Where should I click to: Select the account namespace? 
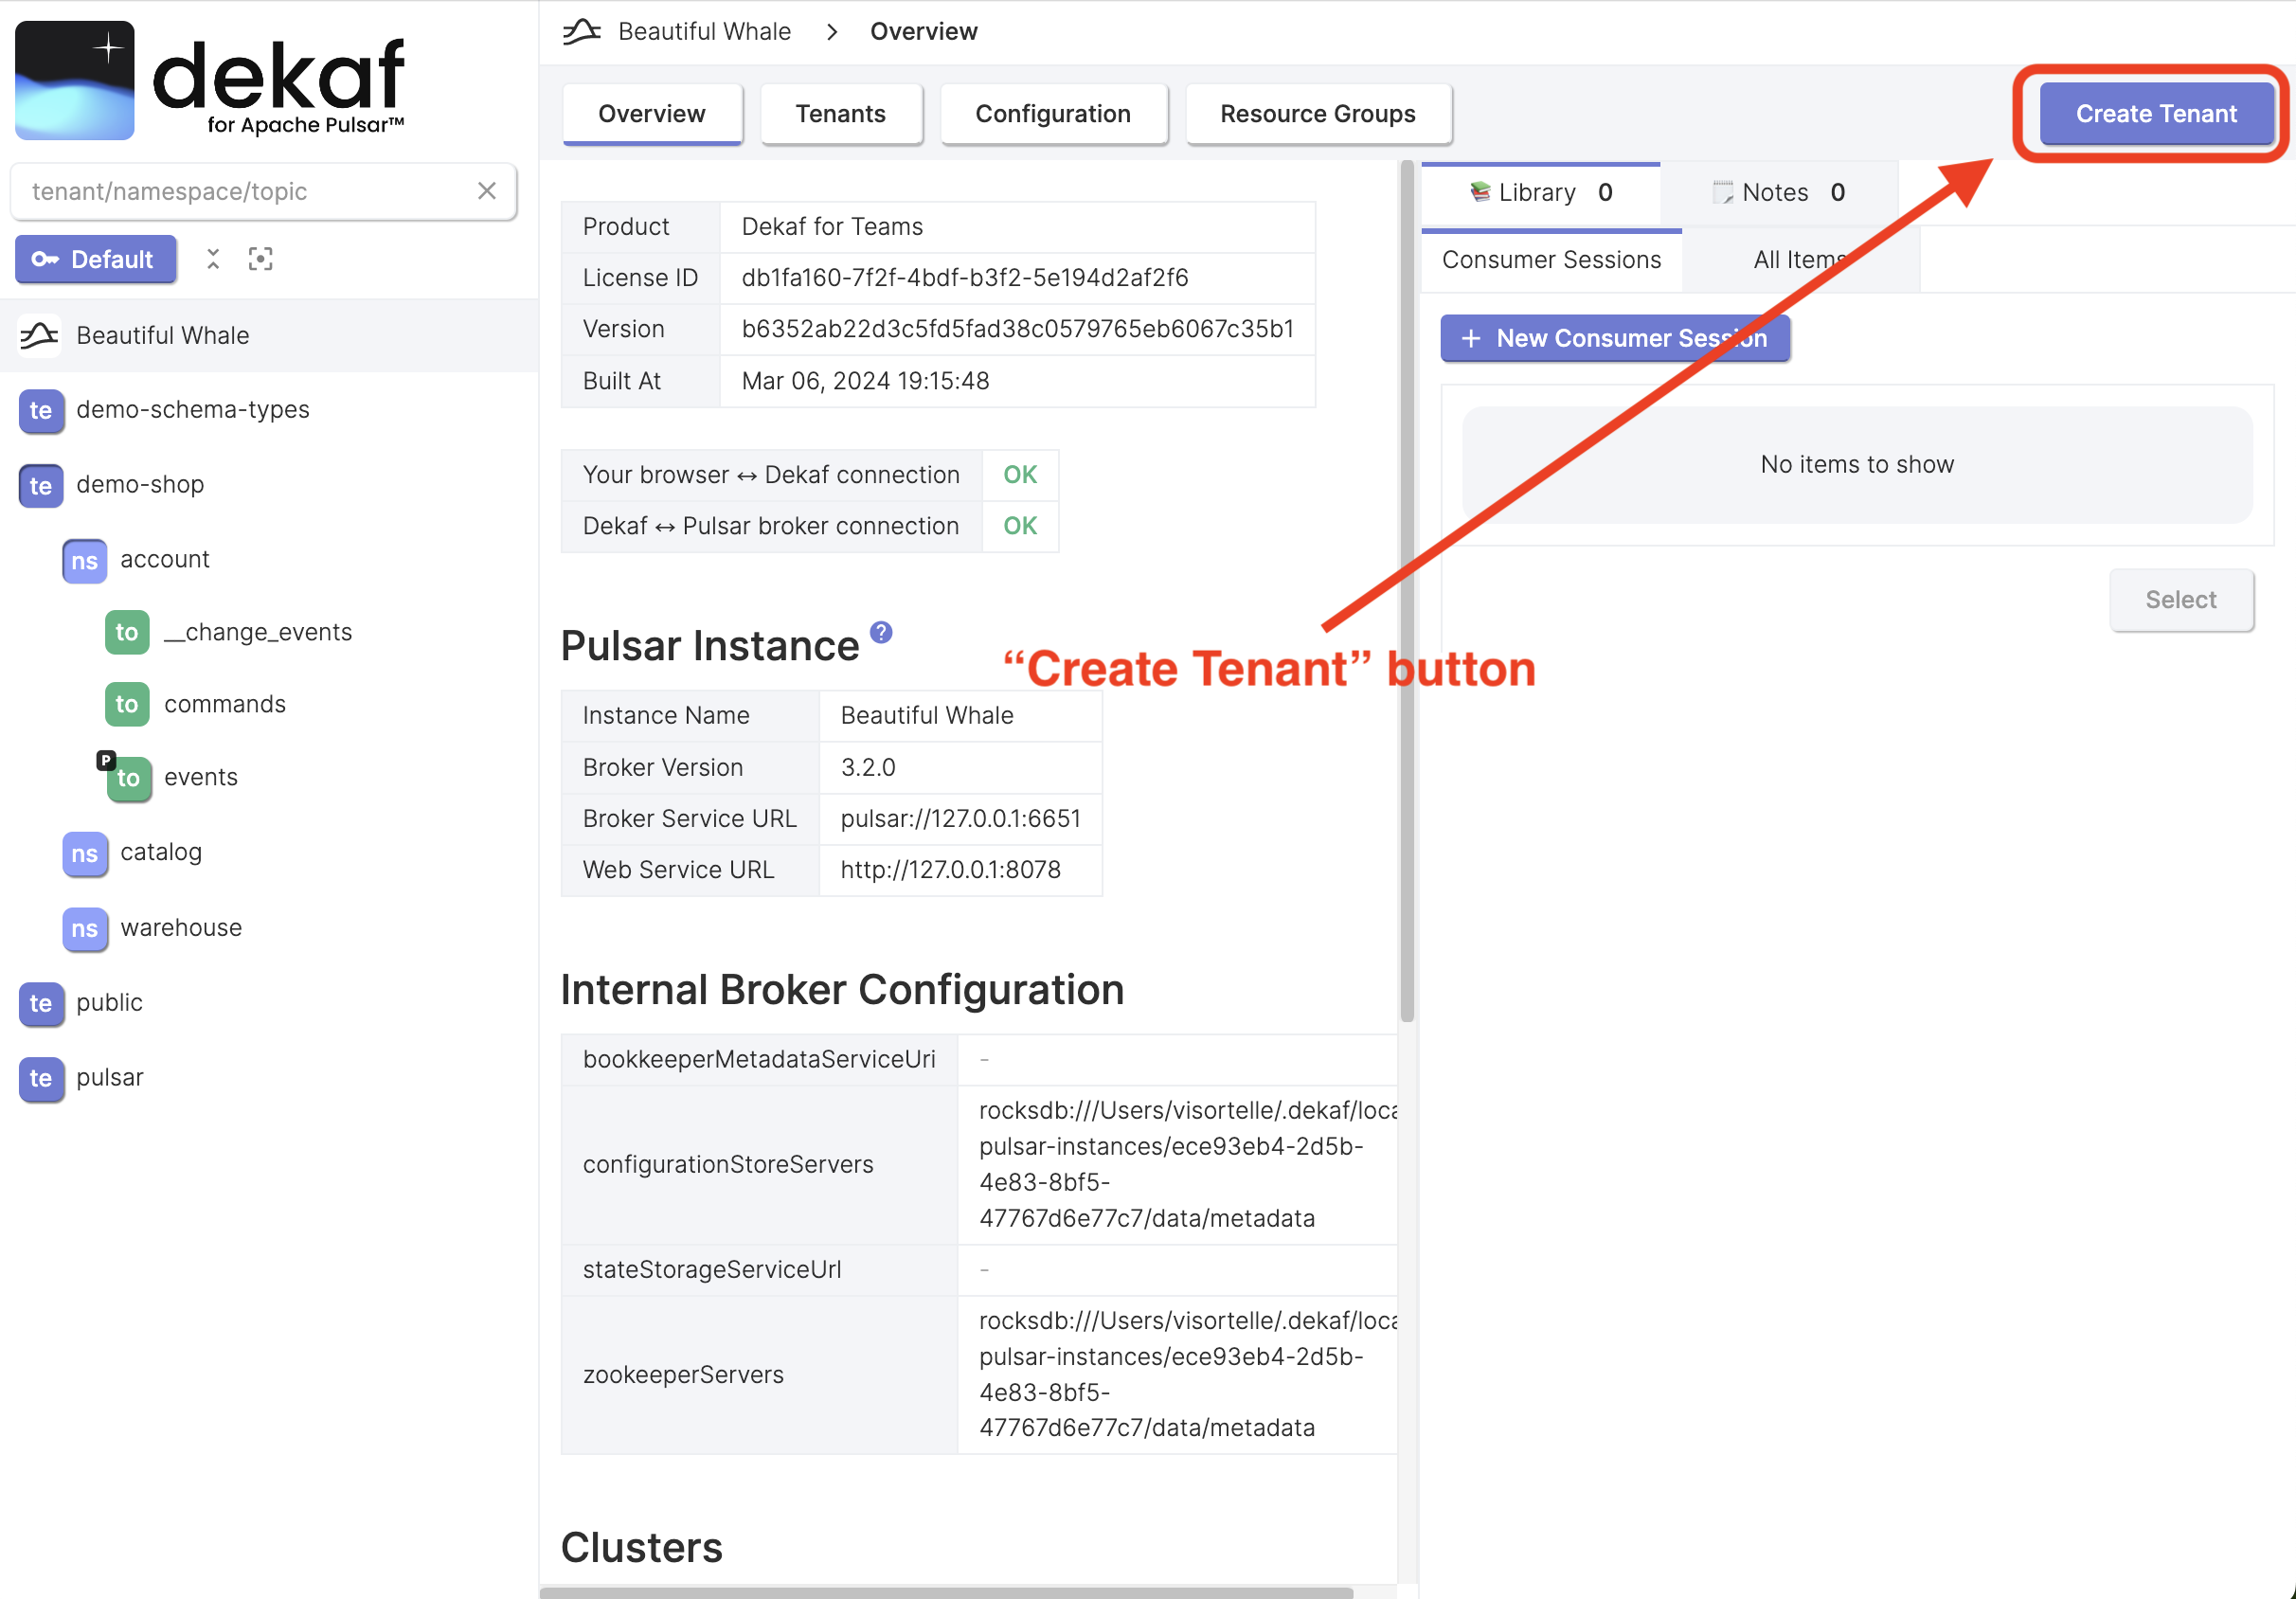(x=165, y=560)
